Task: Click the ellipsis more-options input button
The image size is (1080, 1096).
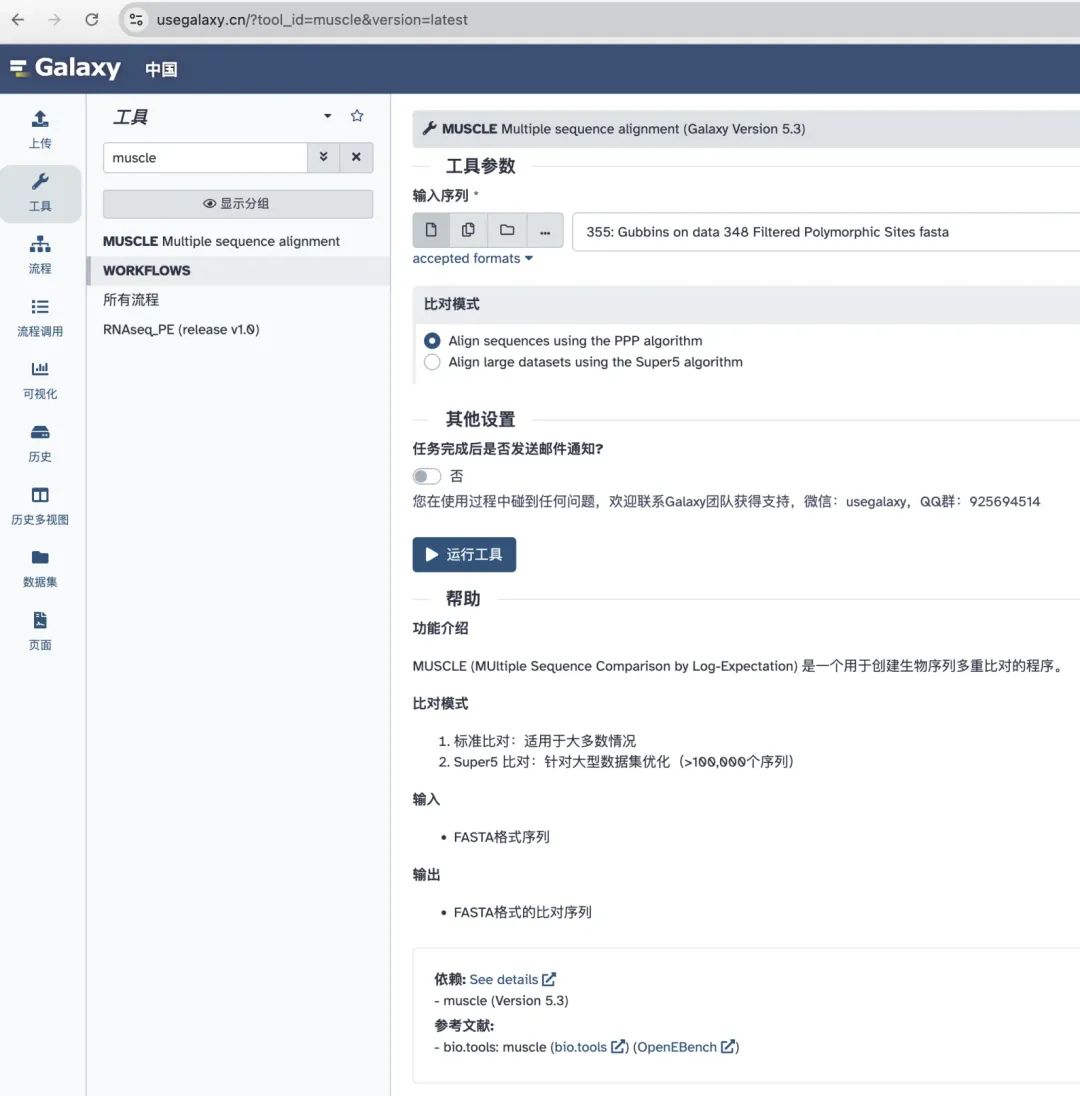Action: coord(545,230)
